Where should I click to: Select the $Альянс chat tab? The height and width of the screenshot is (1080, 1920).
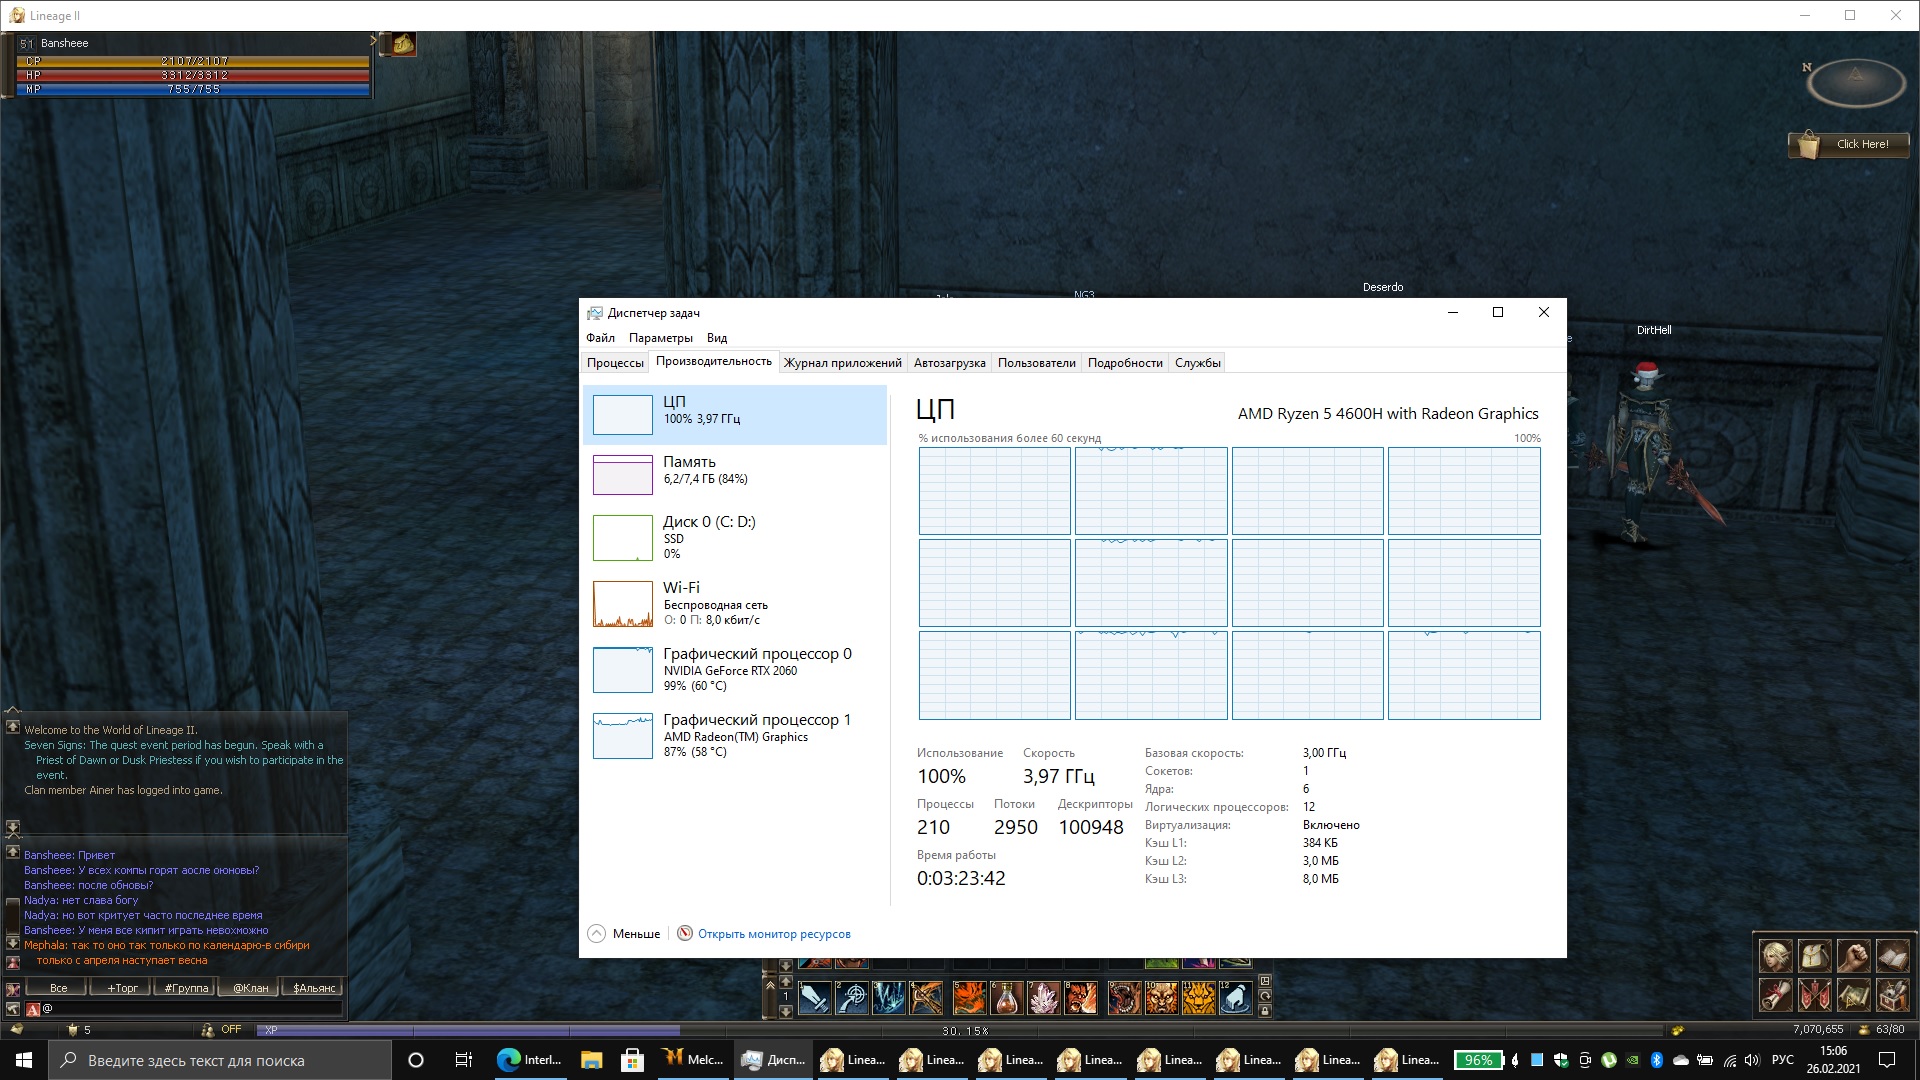tap(314, 988)
